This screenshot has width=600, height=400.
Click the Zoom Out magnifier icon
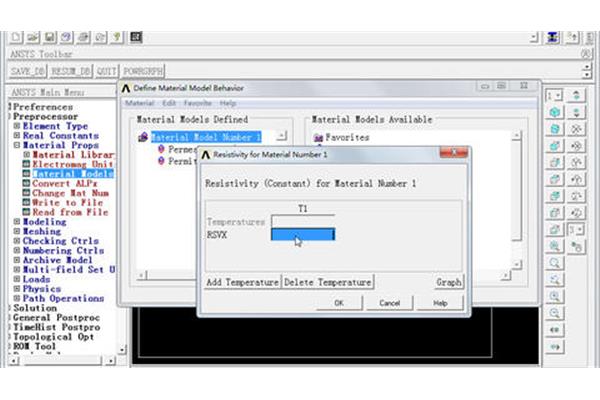(x=555, y=313)
